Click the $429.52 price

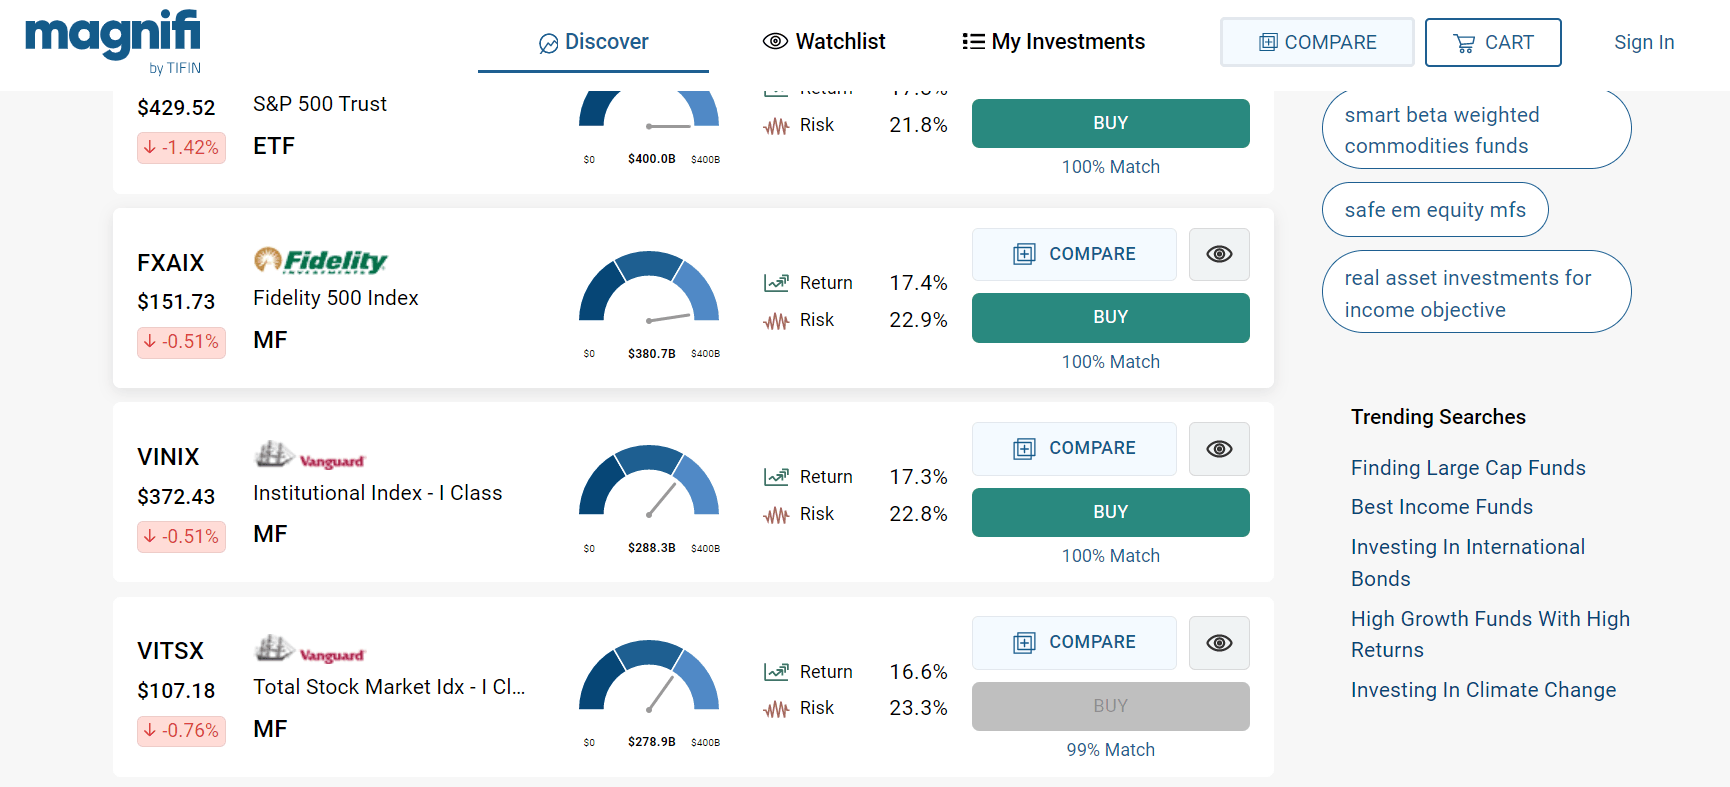176,108
